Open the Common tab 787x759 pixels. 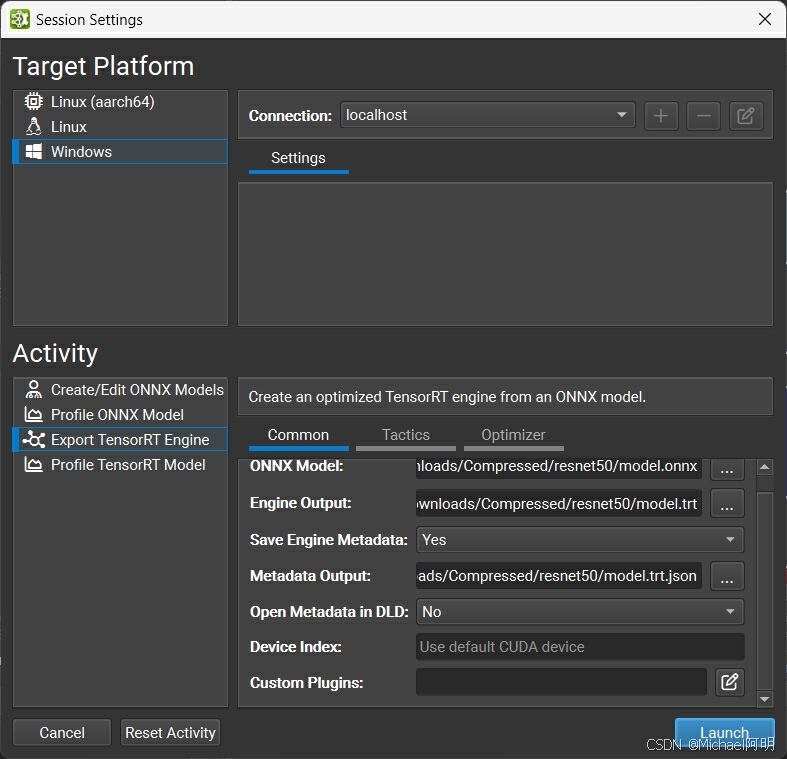pyautogui.click(x=298, y=436)
